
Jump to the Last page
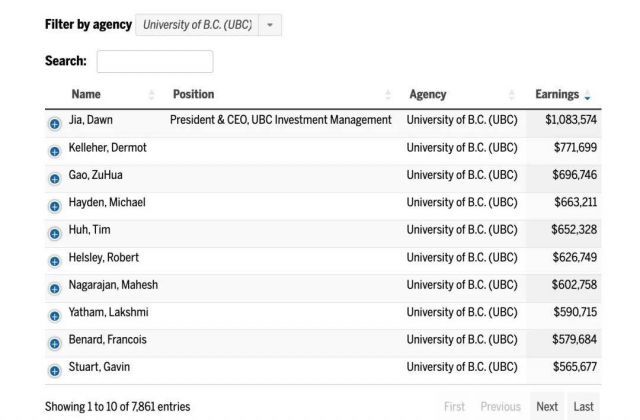coord(583,407)
